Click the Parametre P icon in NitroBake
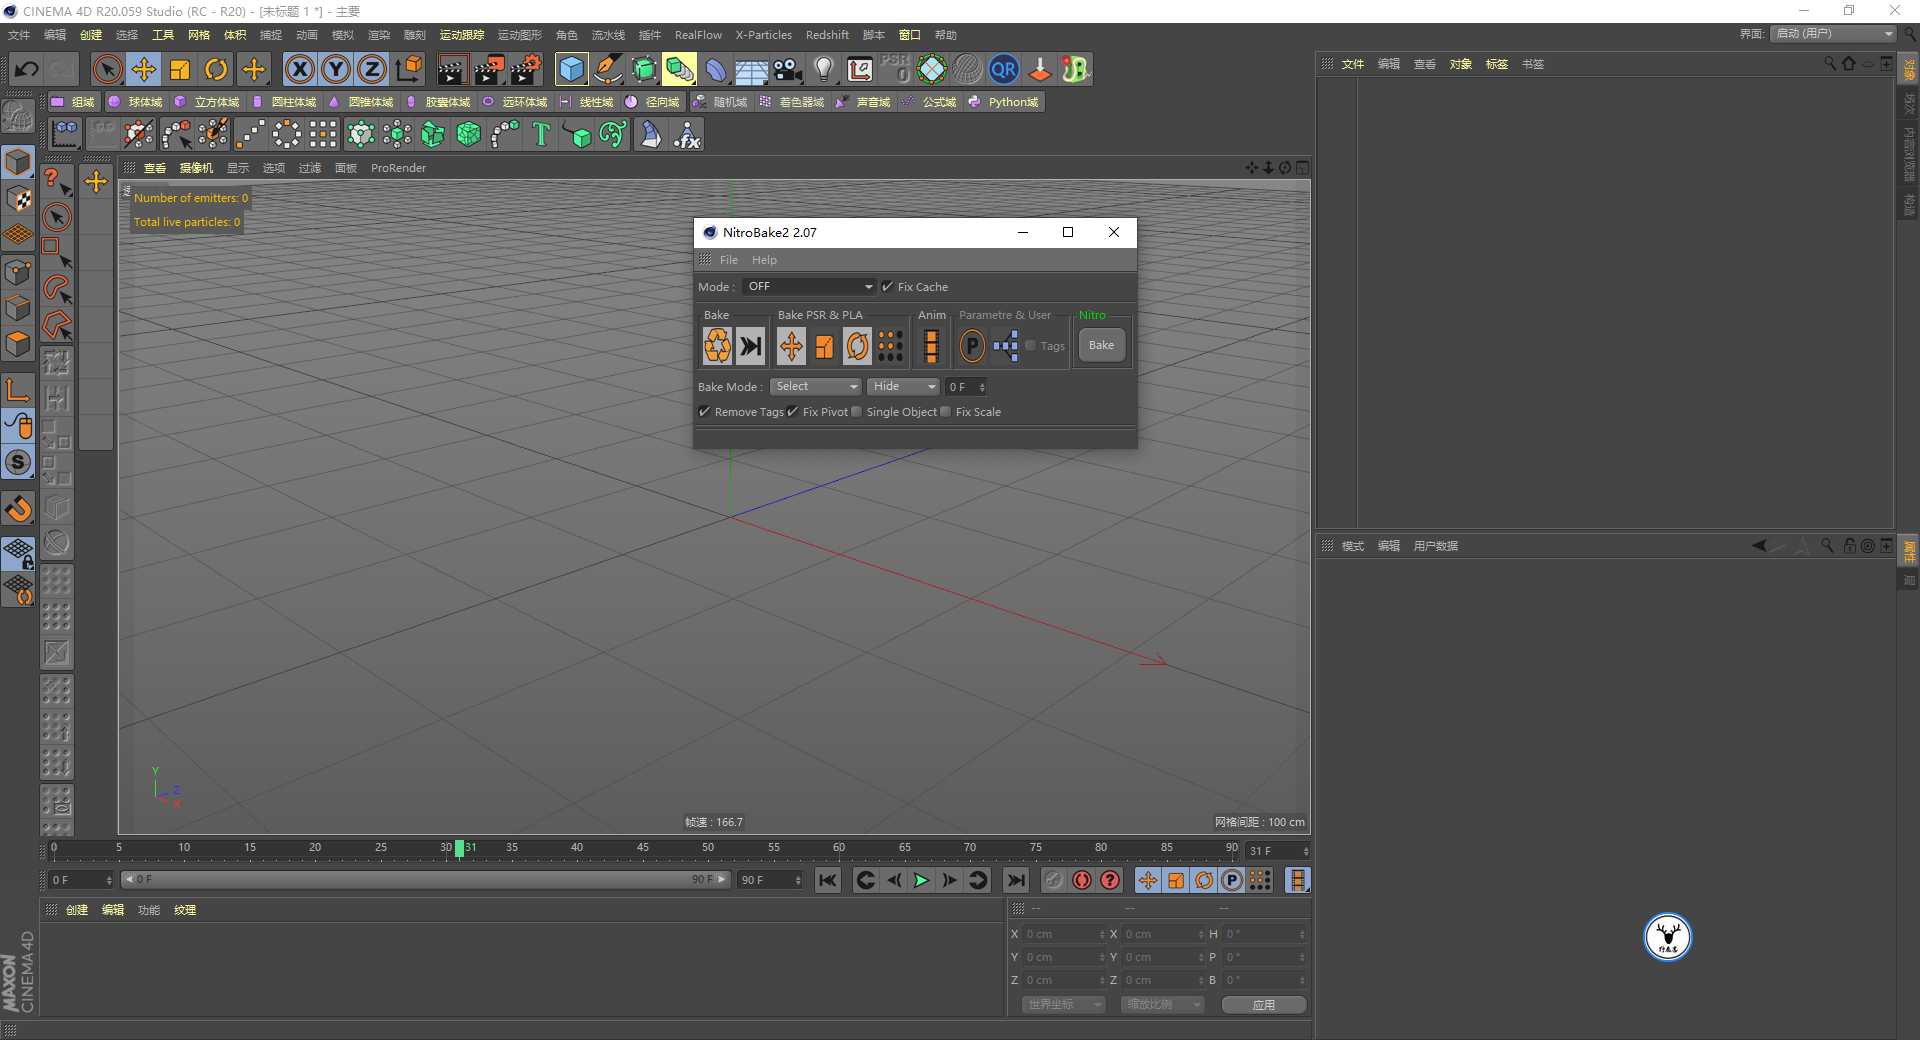Image resolution: width=1920 pixels, height=1040 pixels. [x=972, y=346]
